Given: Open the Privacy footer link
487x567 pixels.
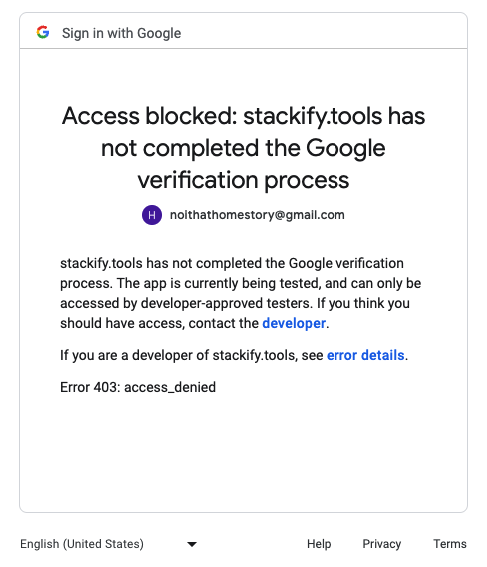Looking at the screenshot, I should click(381, 544).
